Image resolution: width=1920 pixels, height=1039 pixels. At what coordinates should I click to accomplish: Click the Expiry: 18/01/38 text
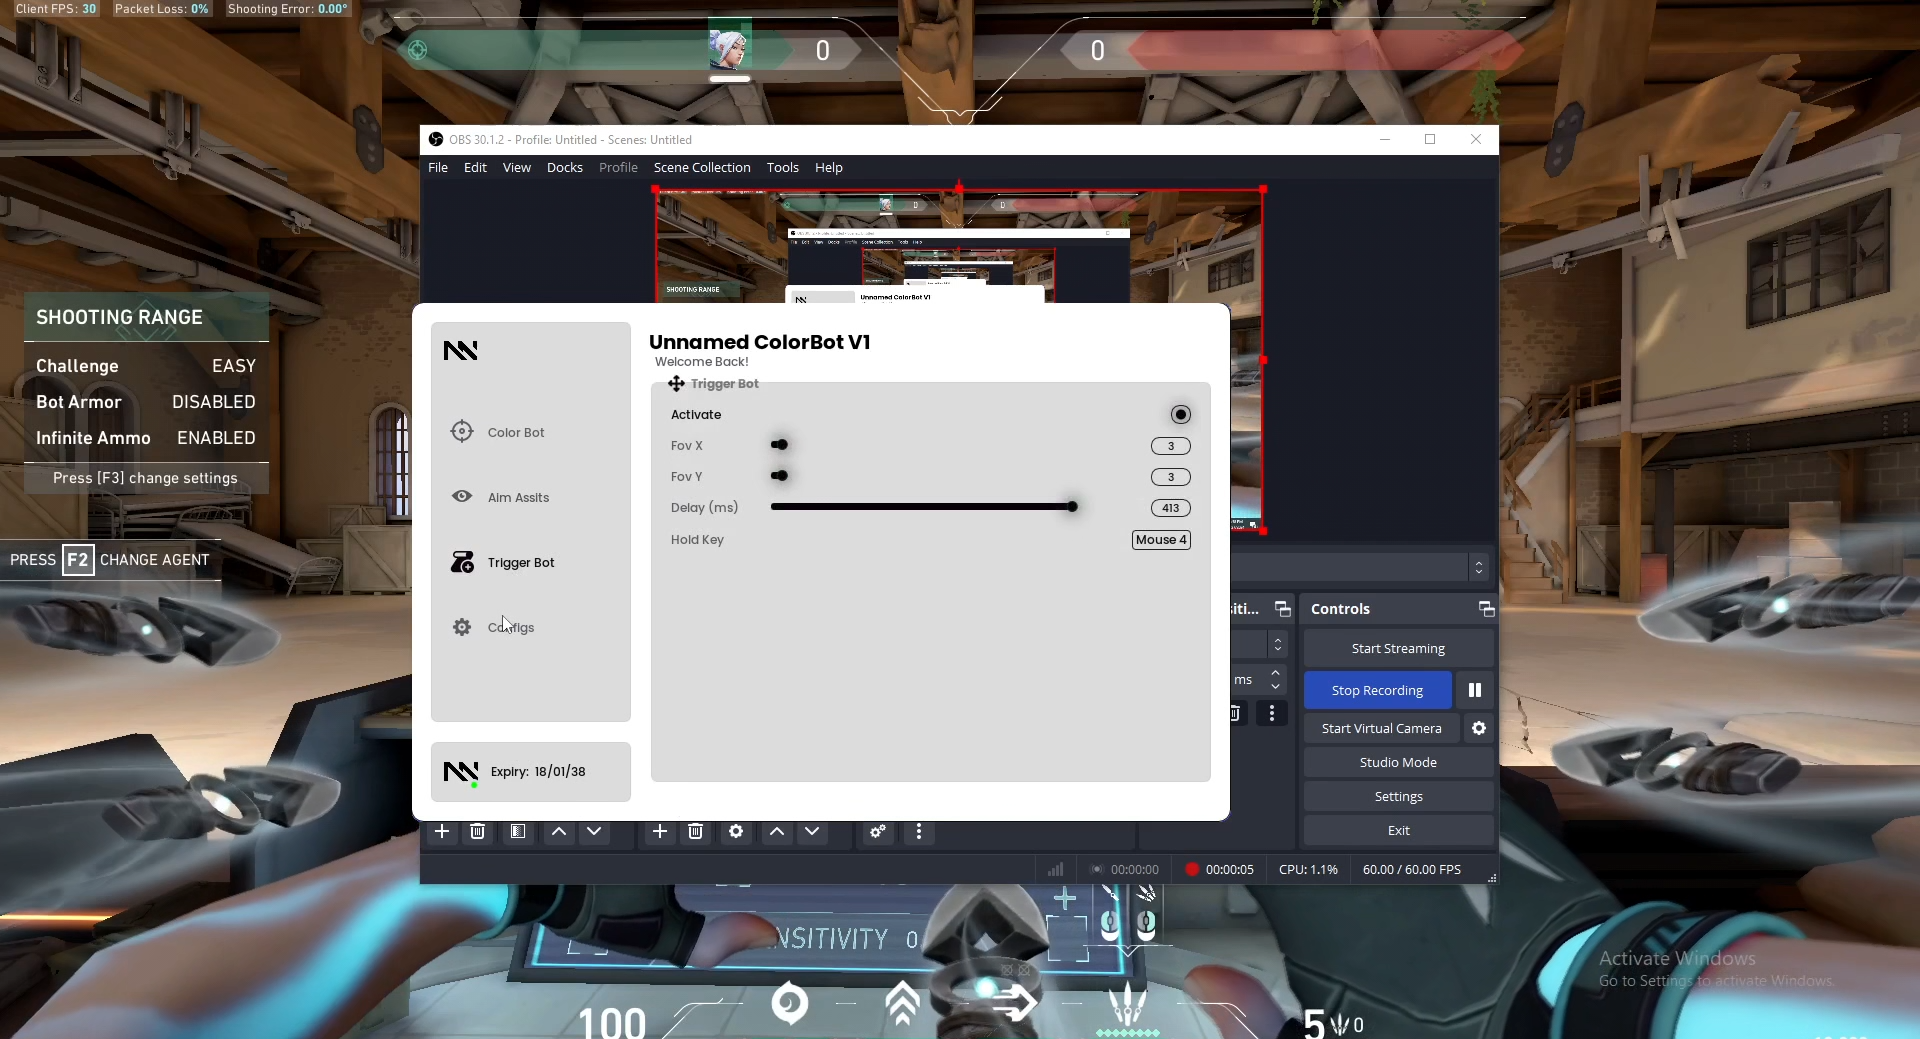538,771
